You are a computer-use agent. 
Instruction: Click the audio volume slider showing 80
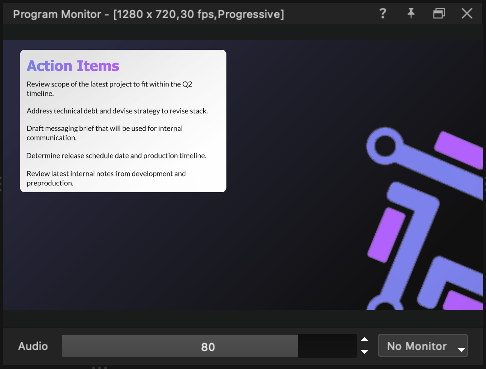(209, 346)
